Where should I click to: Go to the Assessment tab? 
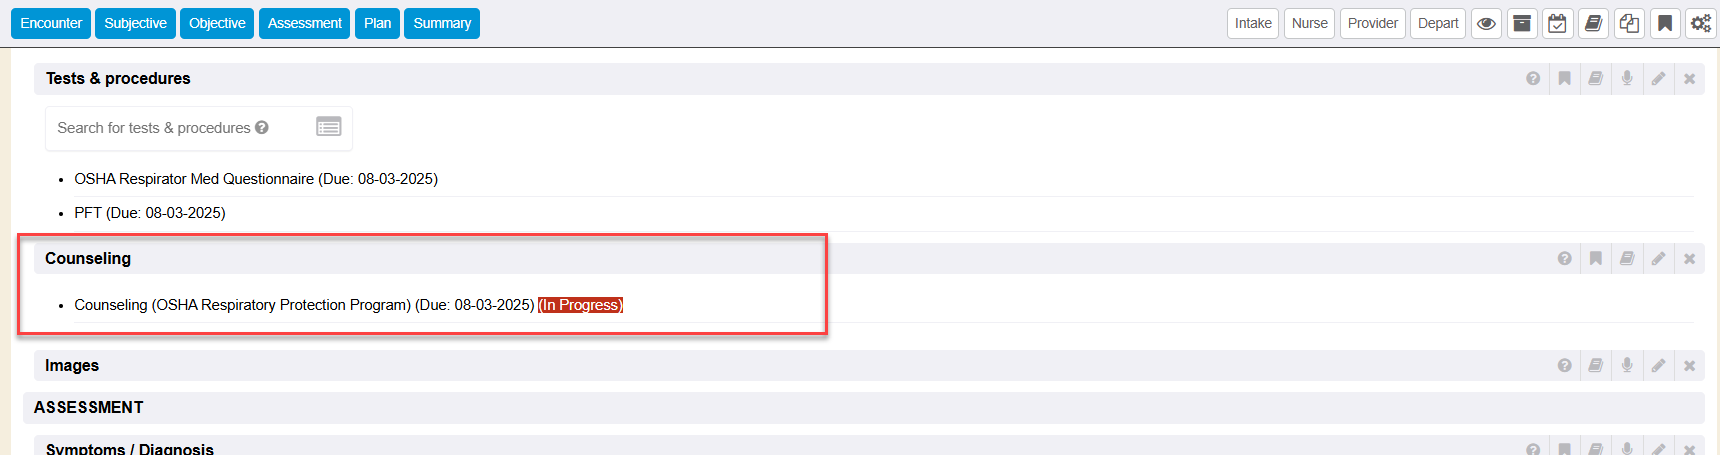(304, 23)
